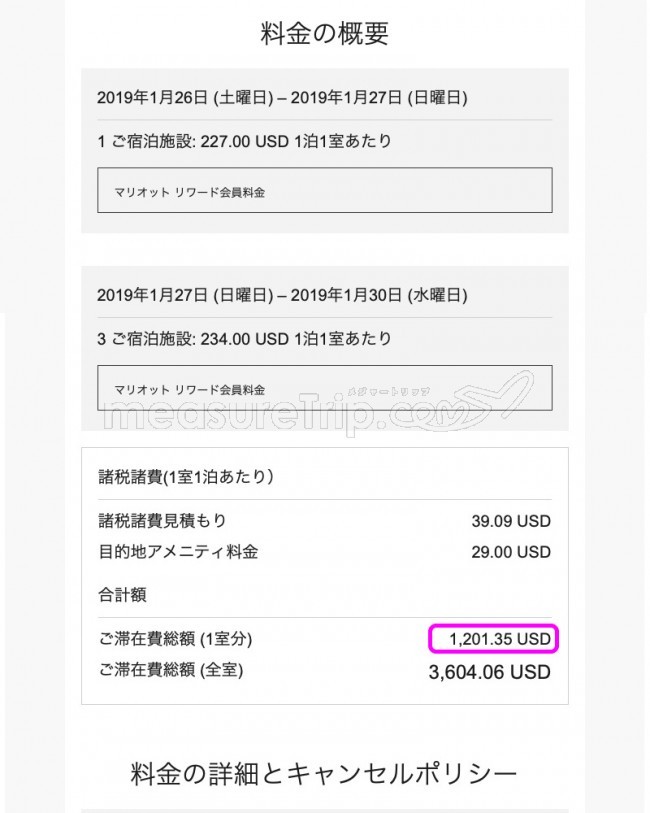
Task: Click the 合計額 subheading
Action: click(122, 594)
